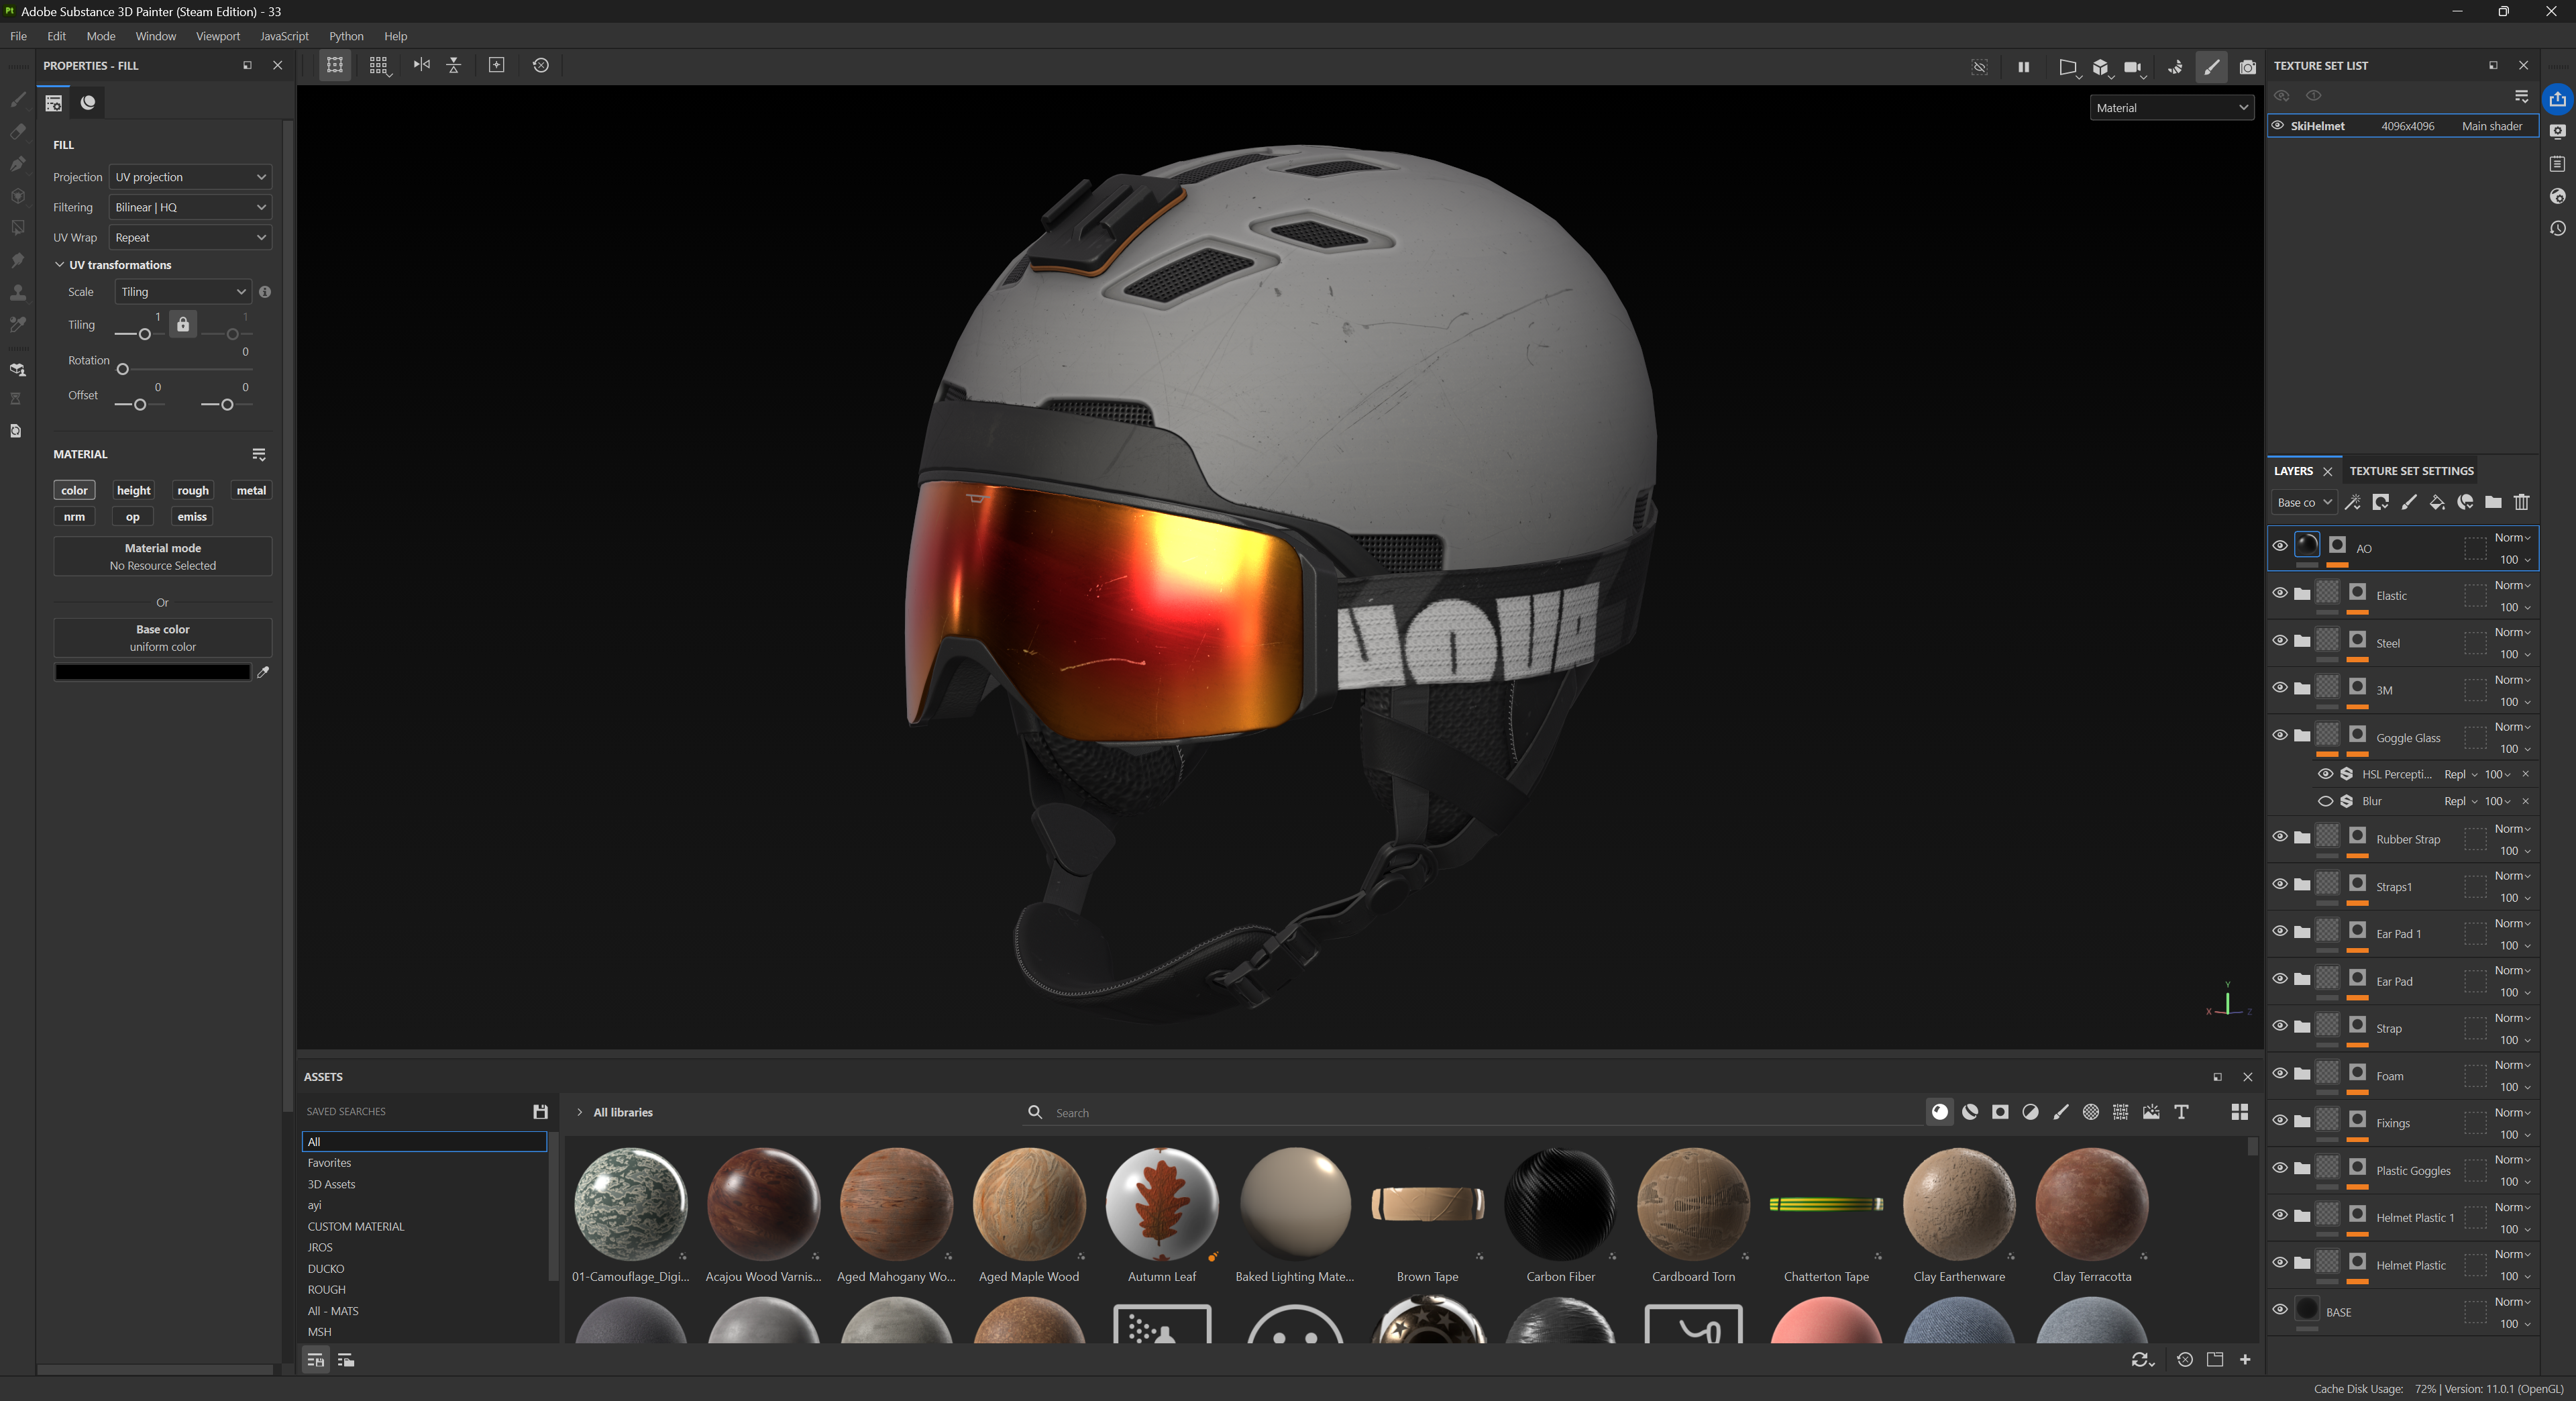This screenshot has width=2576, height=1401.
Task: Open the display settings icon in right sidebar
Action: [x=2557, y=131]
